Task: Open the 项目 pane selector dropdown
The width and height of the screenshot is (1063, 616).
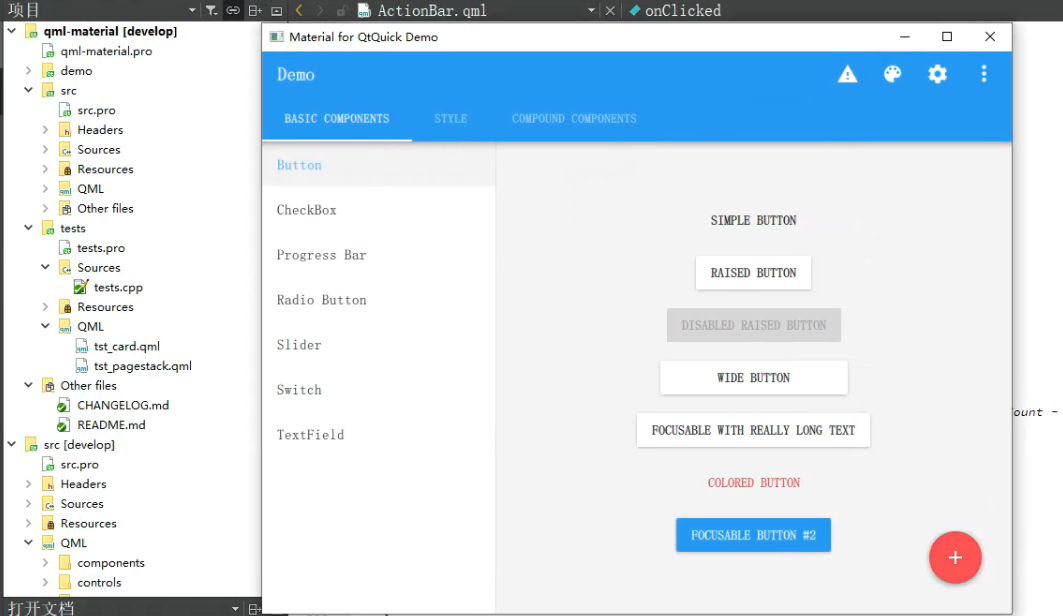Action: pos(191,9)
